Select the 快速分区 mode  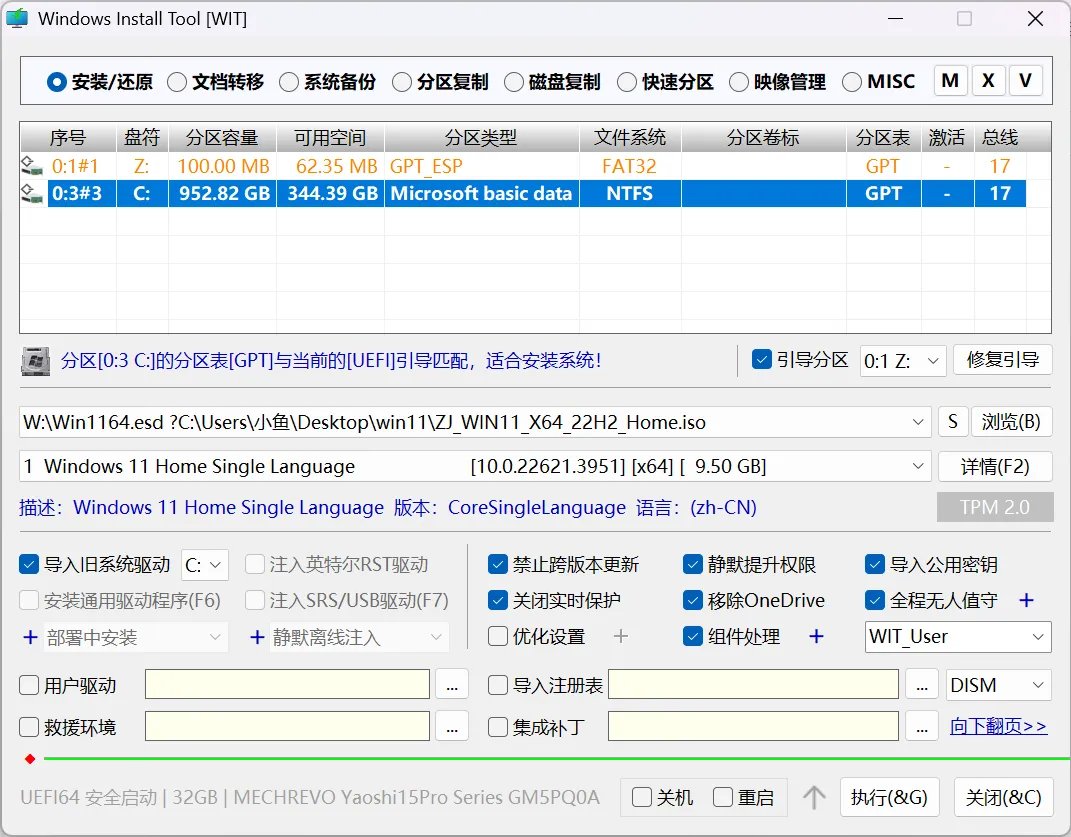[x=666, y=82]
